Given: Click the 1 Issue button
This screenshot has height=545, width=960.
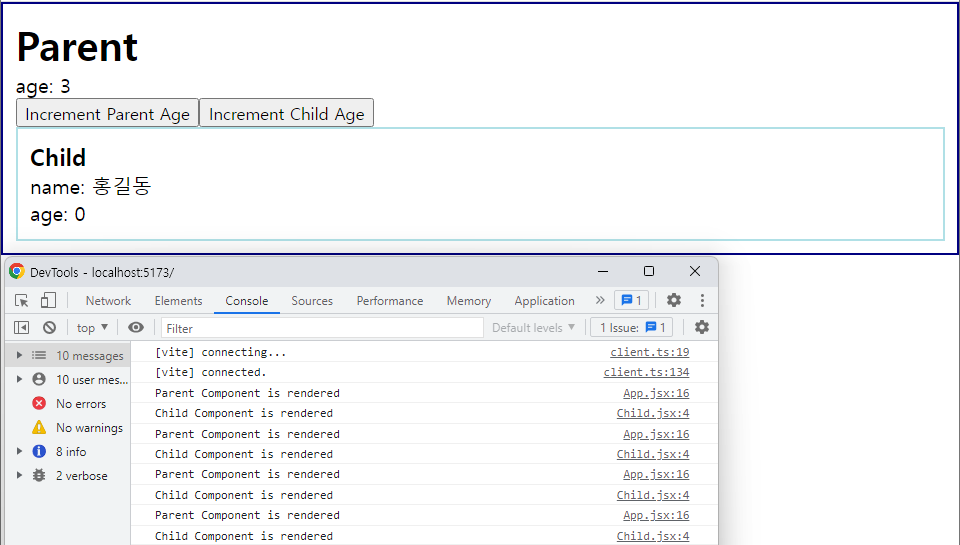Looking at the screenshot, I should pyautogui.click(x=632, y=328).
